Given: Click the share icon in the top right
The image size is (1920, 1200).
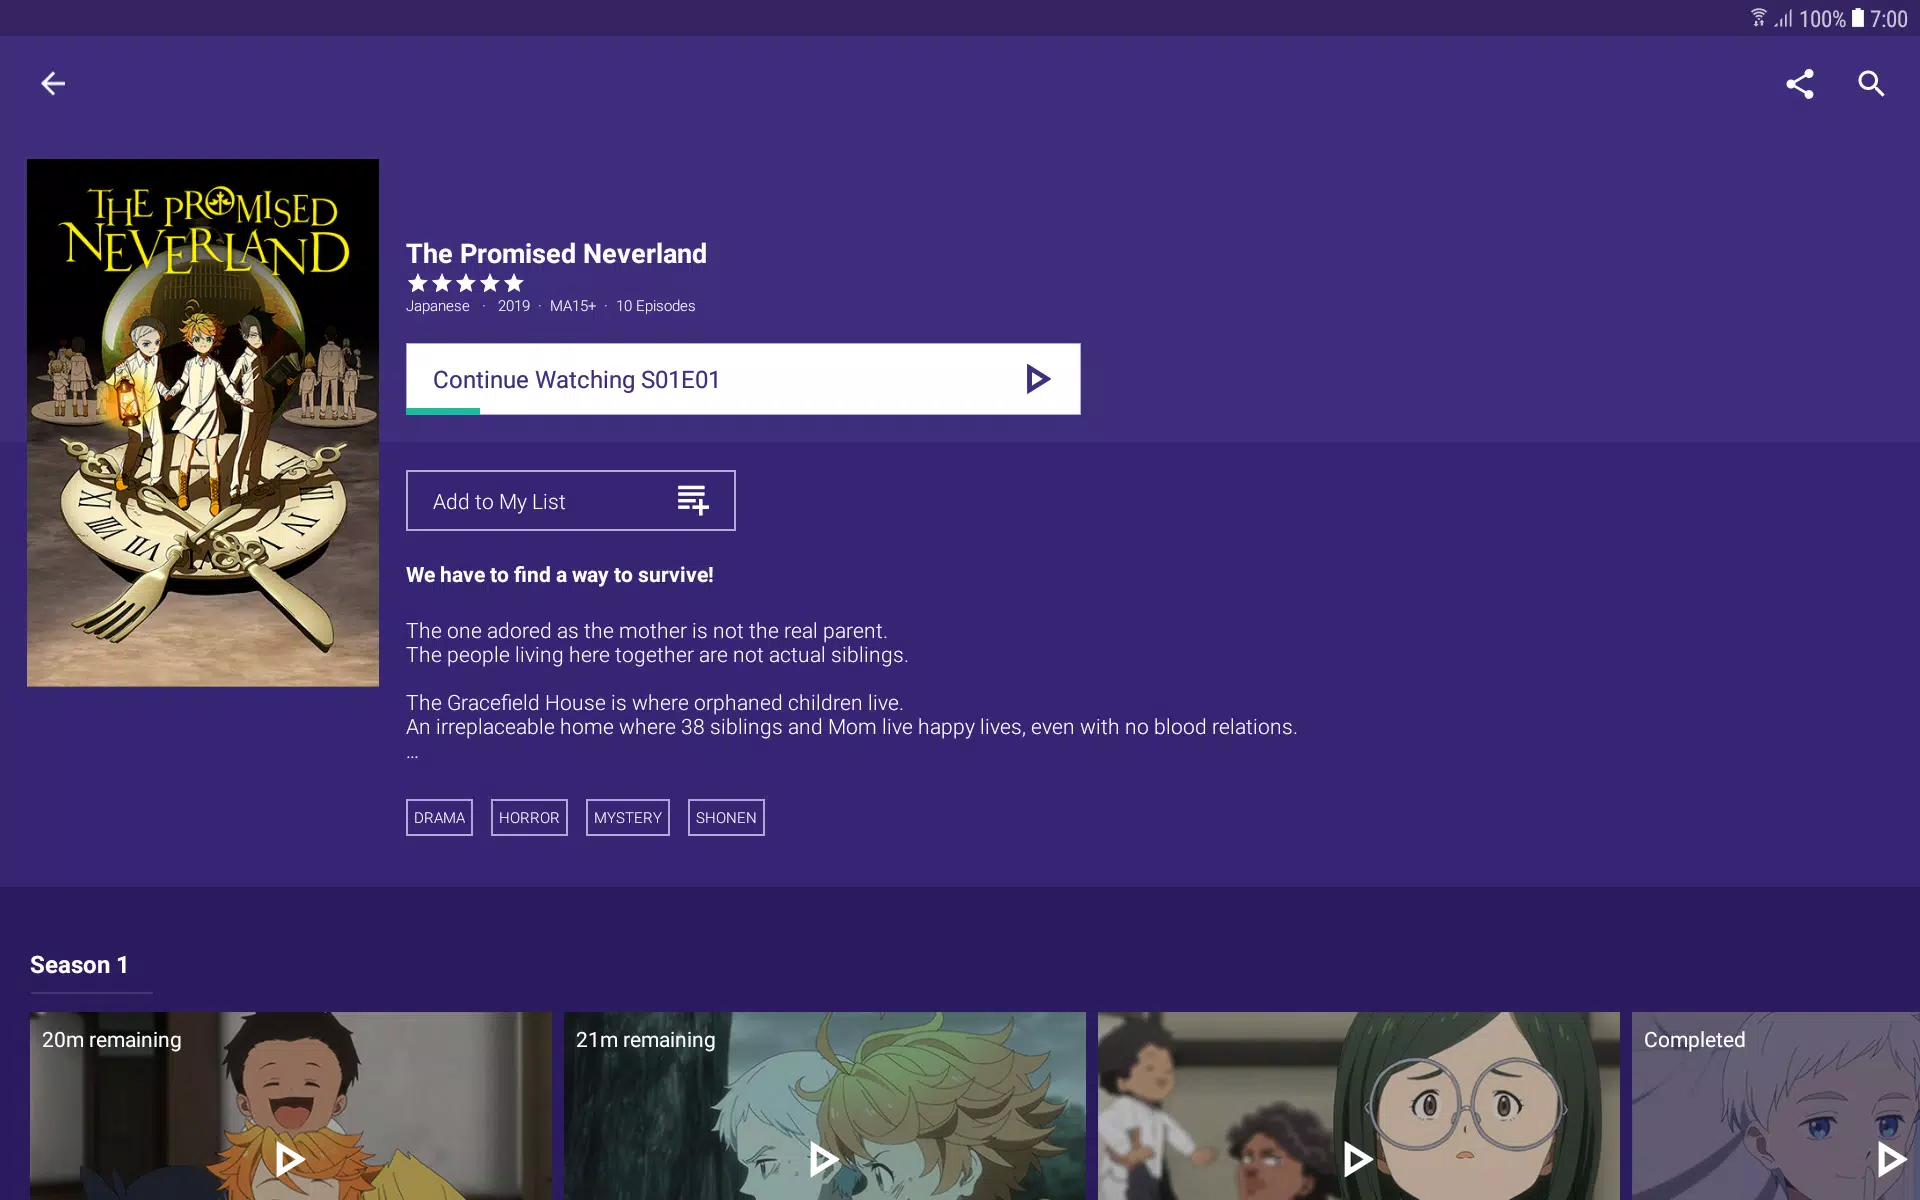Looking at the screenshot, I should [1800, 83].
